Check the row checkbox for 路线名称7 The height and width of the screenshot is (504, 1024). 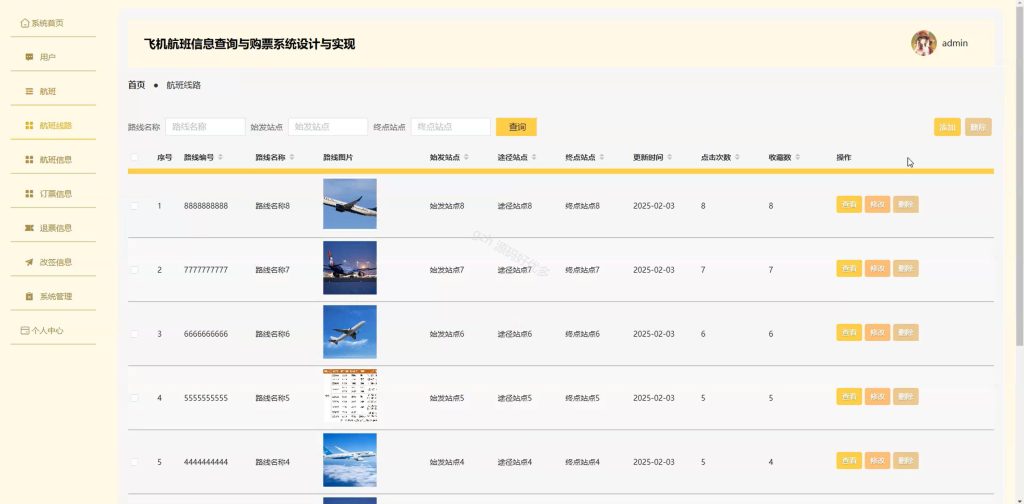(x=135, y=270)
